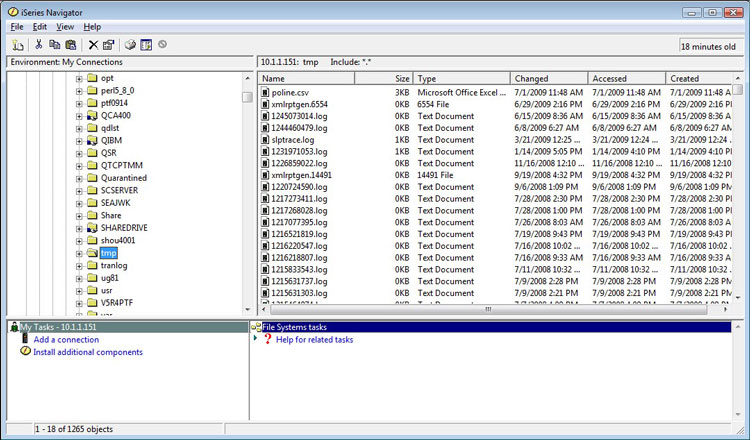
Task: Expand the opt folder node
Action: pyautogui.click(x=79, y=79)
